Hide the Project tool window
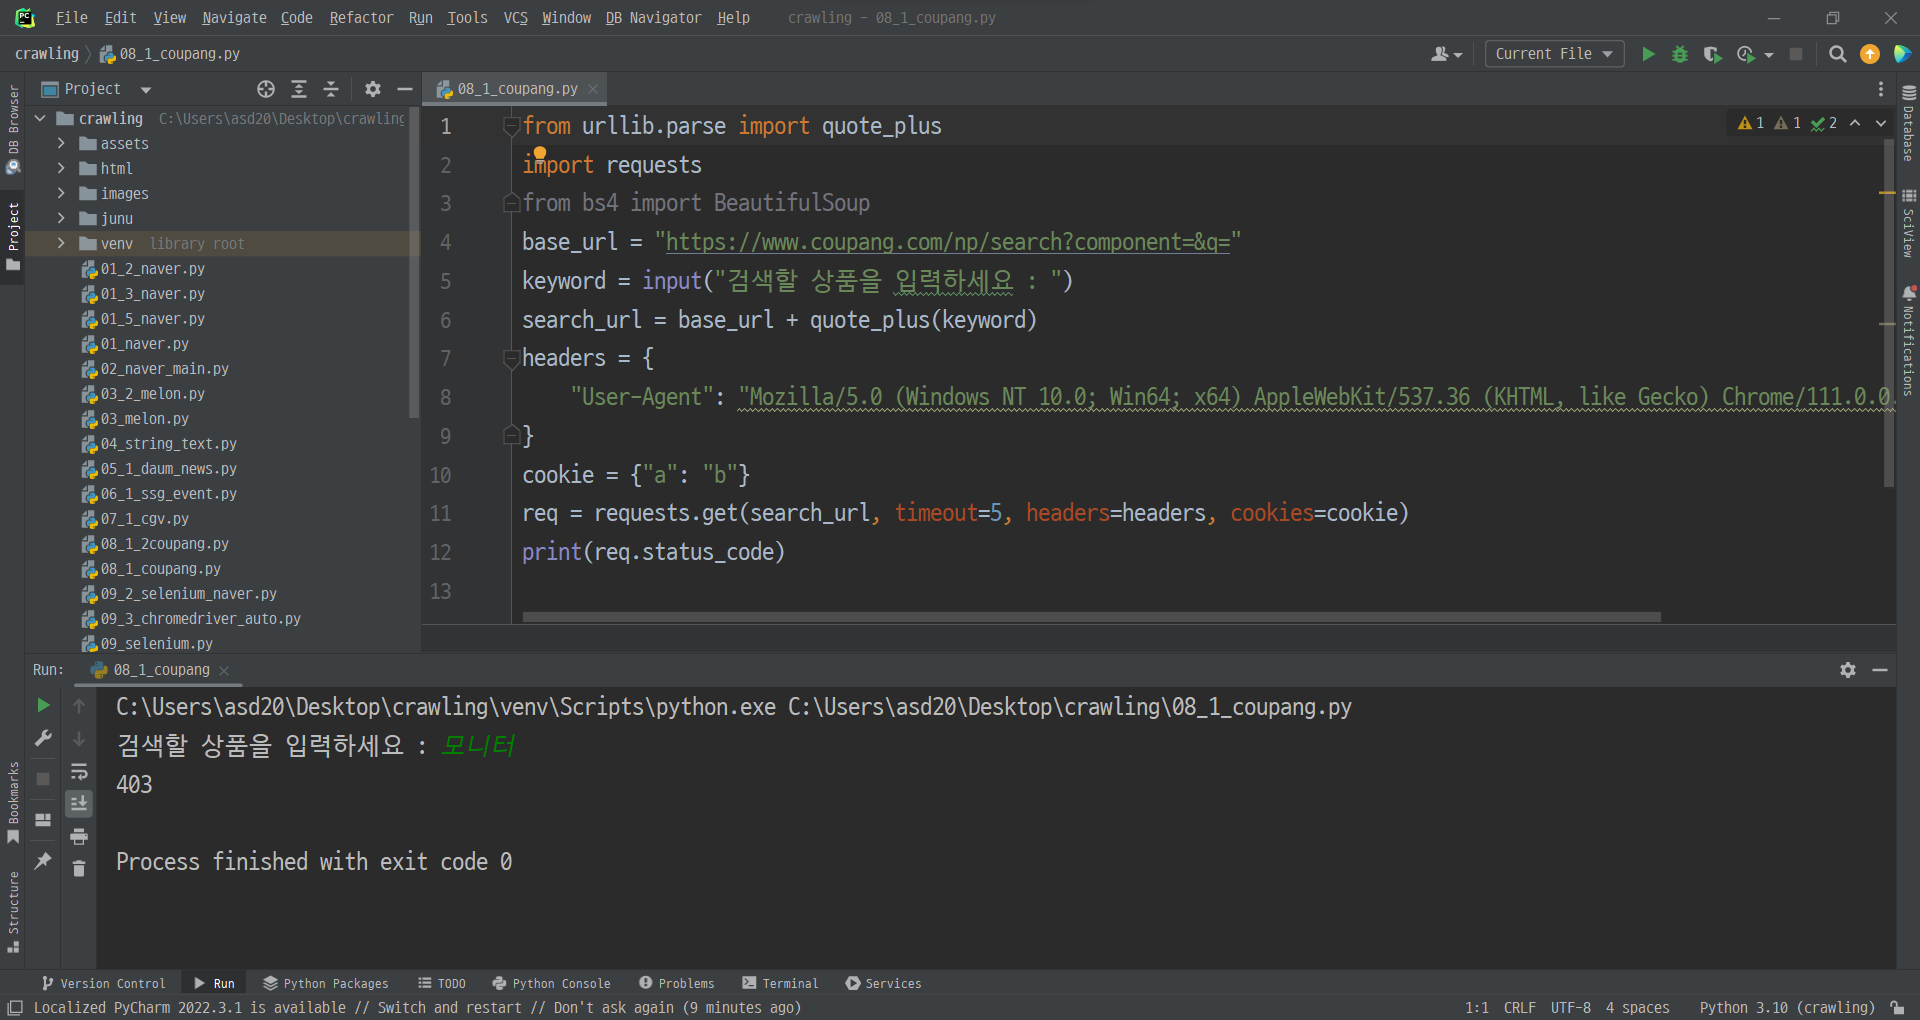Viewport: 1920px width, 1020px height. (x=405, y=89)
